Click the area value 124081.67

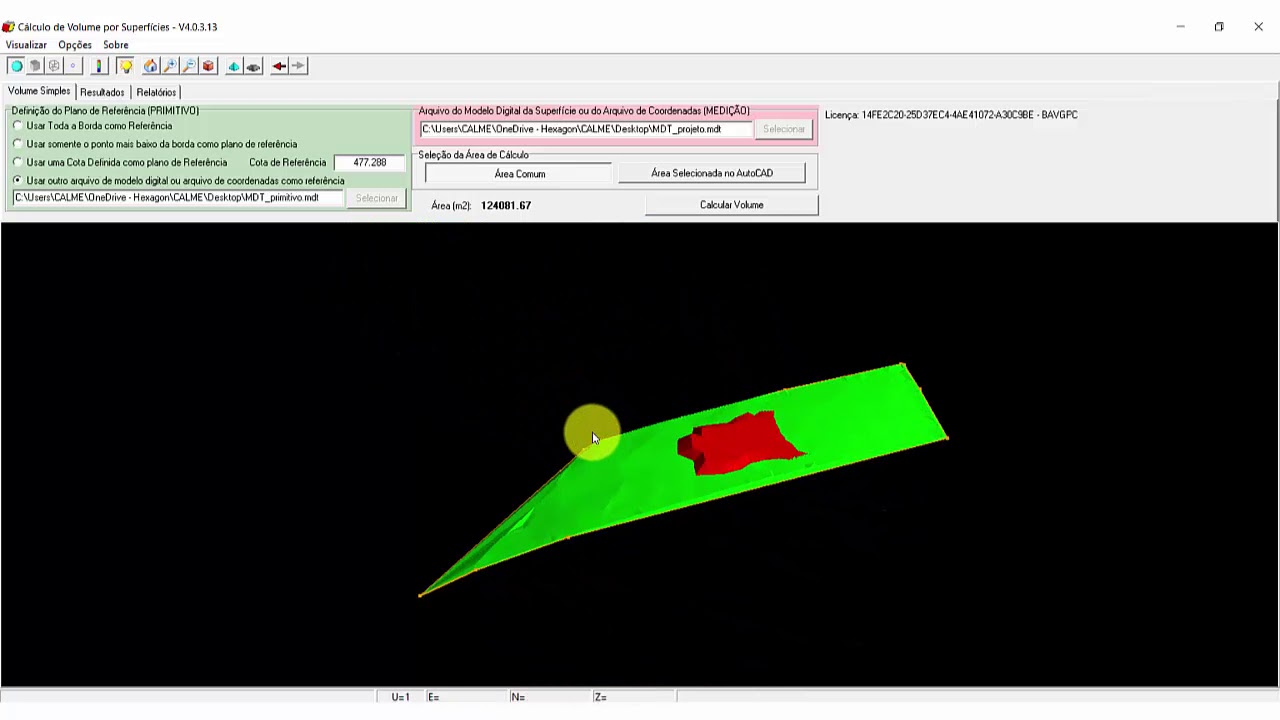click(x=506, y=205)
